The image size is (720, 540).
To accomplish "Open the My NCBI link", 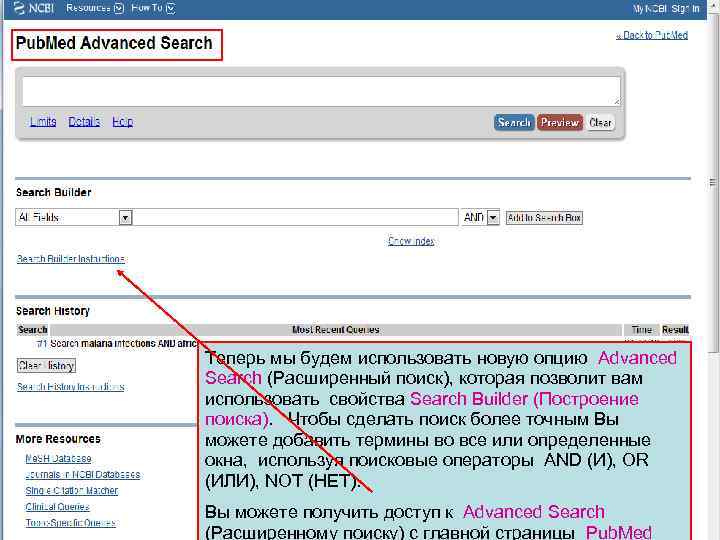I will (650, 9).
